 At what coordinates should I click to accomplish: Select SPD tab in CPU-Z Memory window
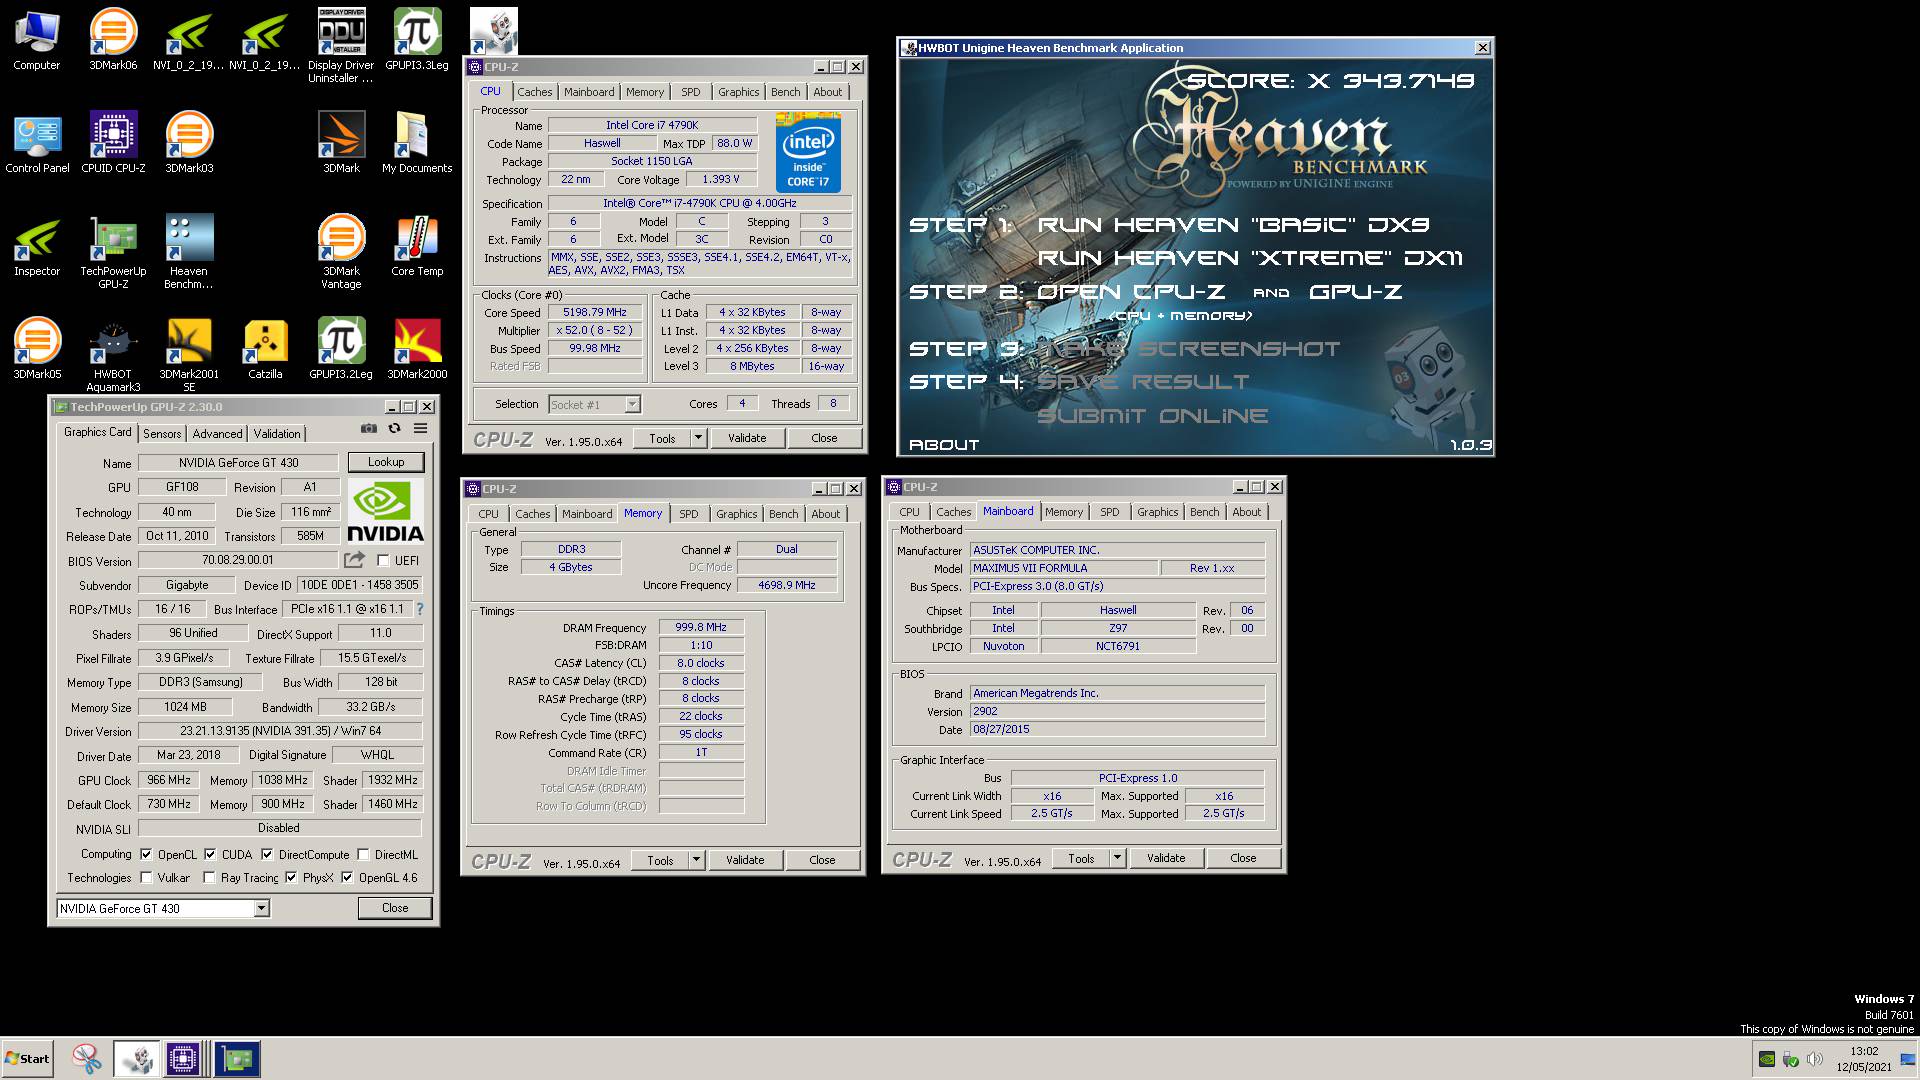coord(689,514)
